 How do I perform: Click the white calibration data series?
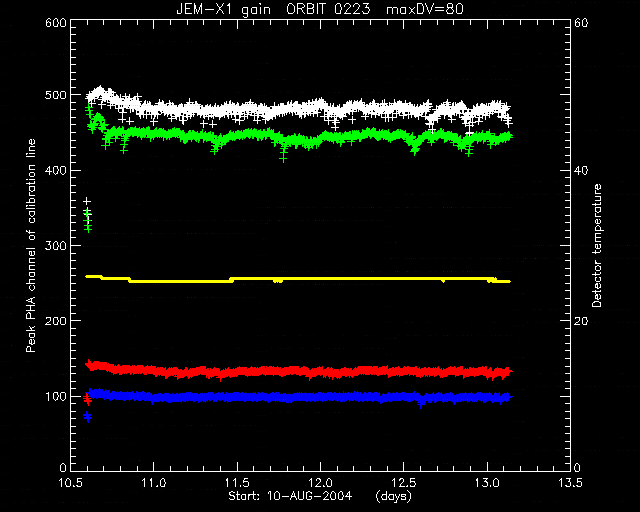click(x=298, y=109)
